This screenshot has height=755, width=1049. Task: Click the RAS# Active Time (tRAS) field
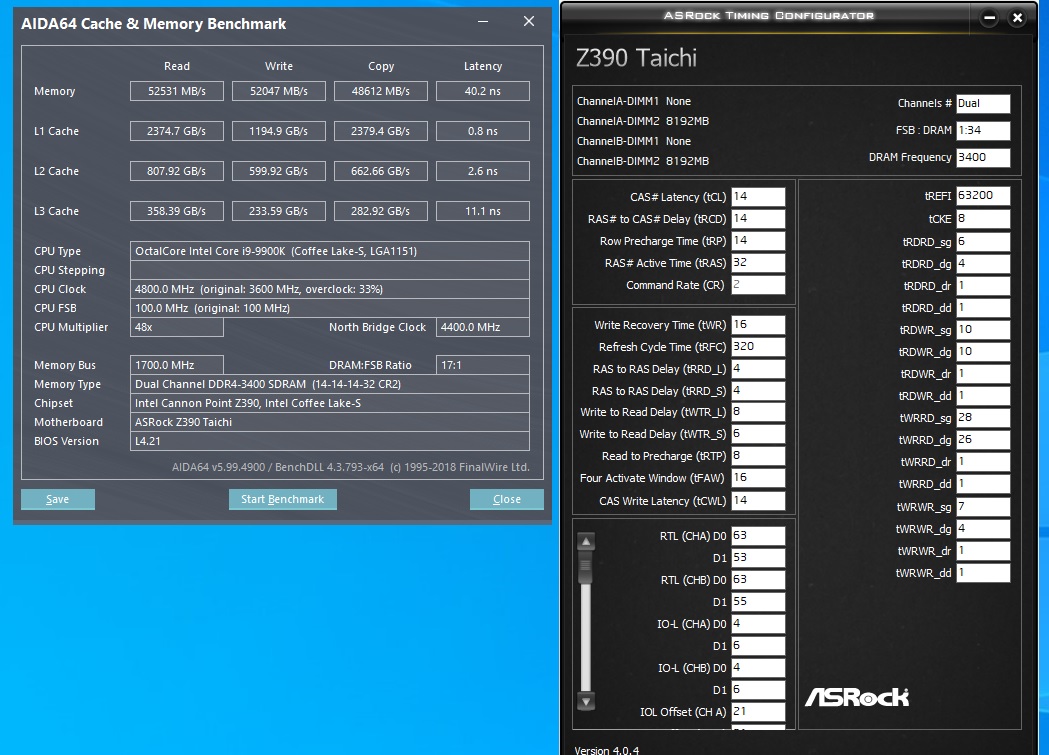(758, 263)
